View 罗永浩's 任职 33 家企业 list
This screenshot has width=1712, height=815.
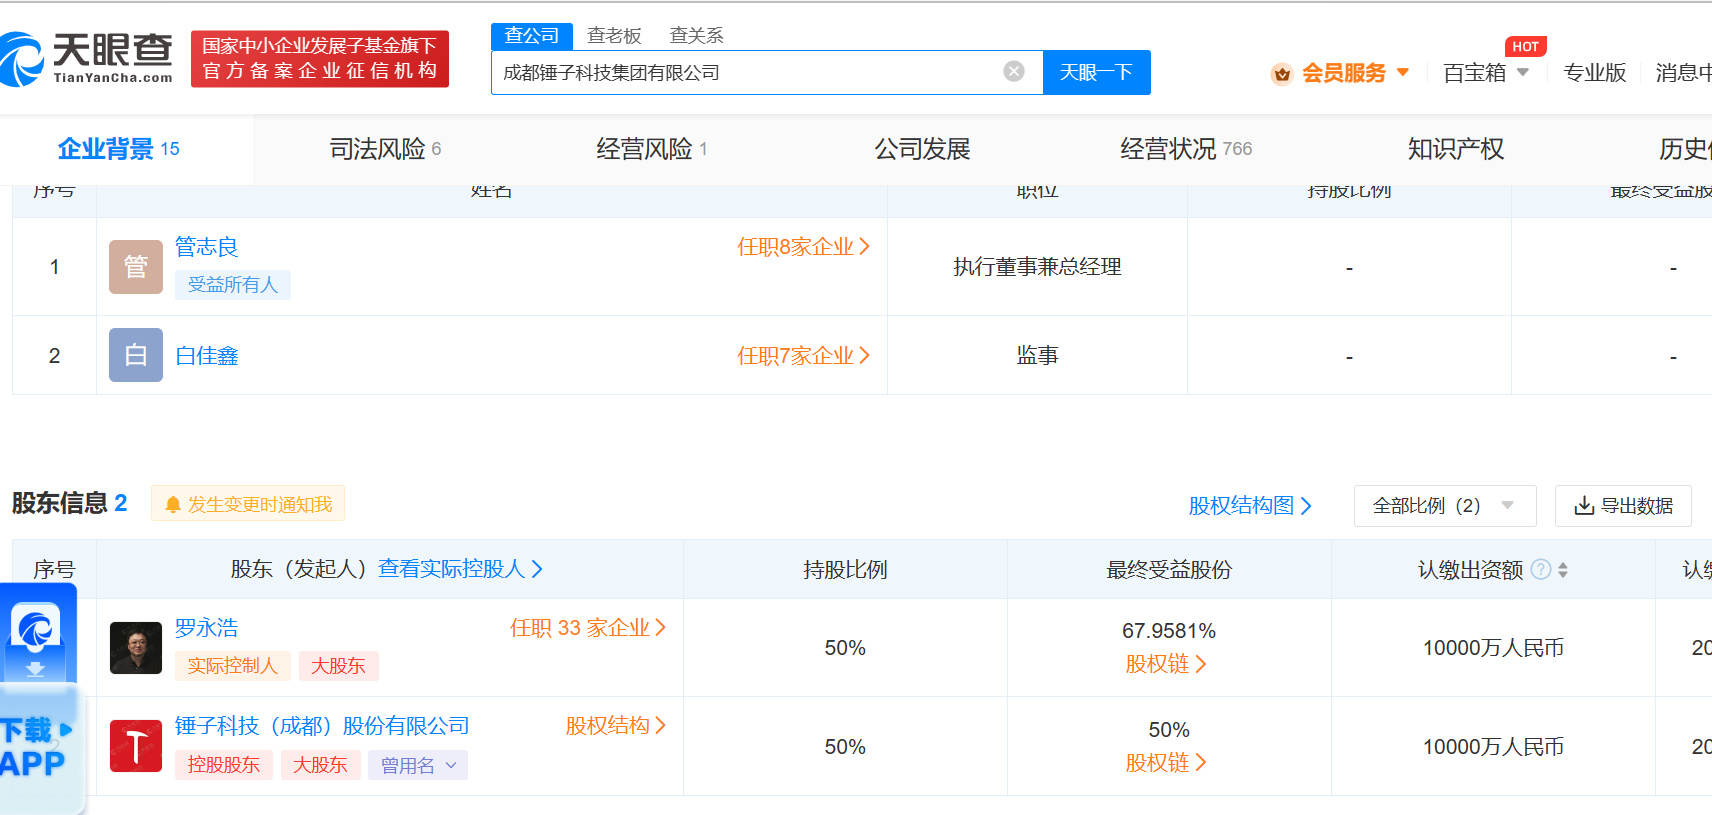pyautogui.click(x=588, y=628)
